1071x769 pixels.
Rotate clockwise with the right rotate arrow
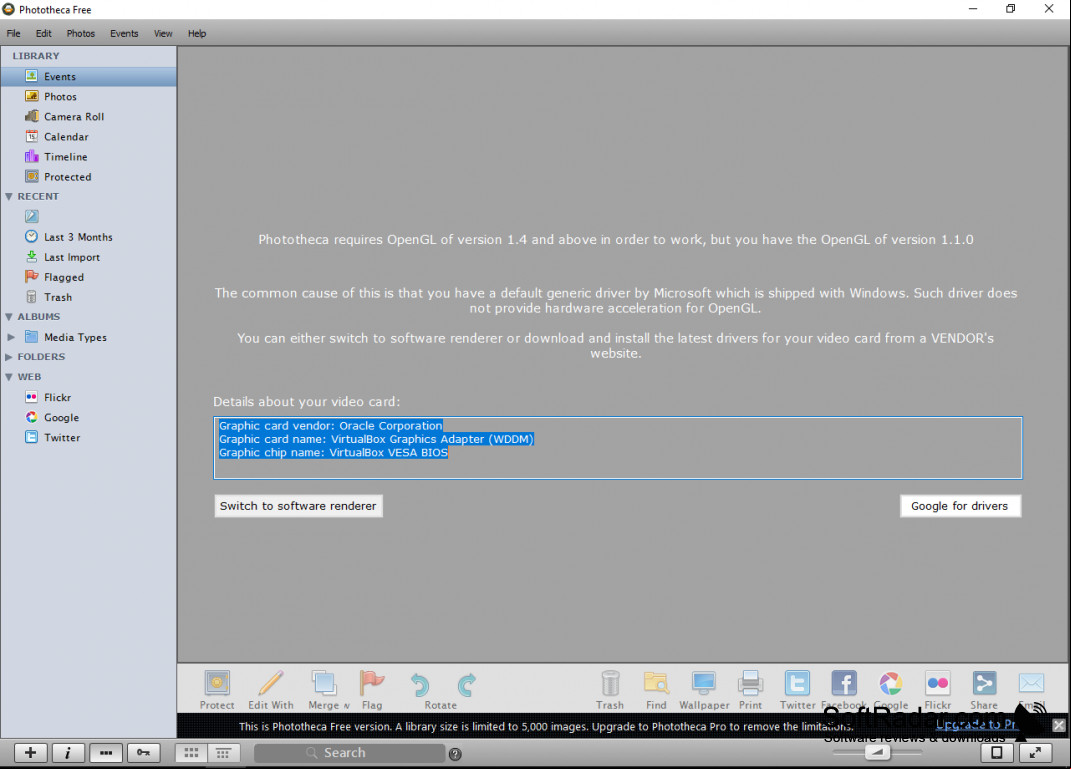pyautogui.click(x=467, y=684)
